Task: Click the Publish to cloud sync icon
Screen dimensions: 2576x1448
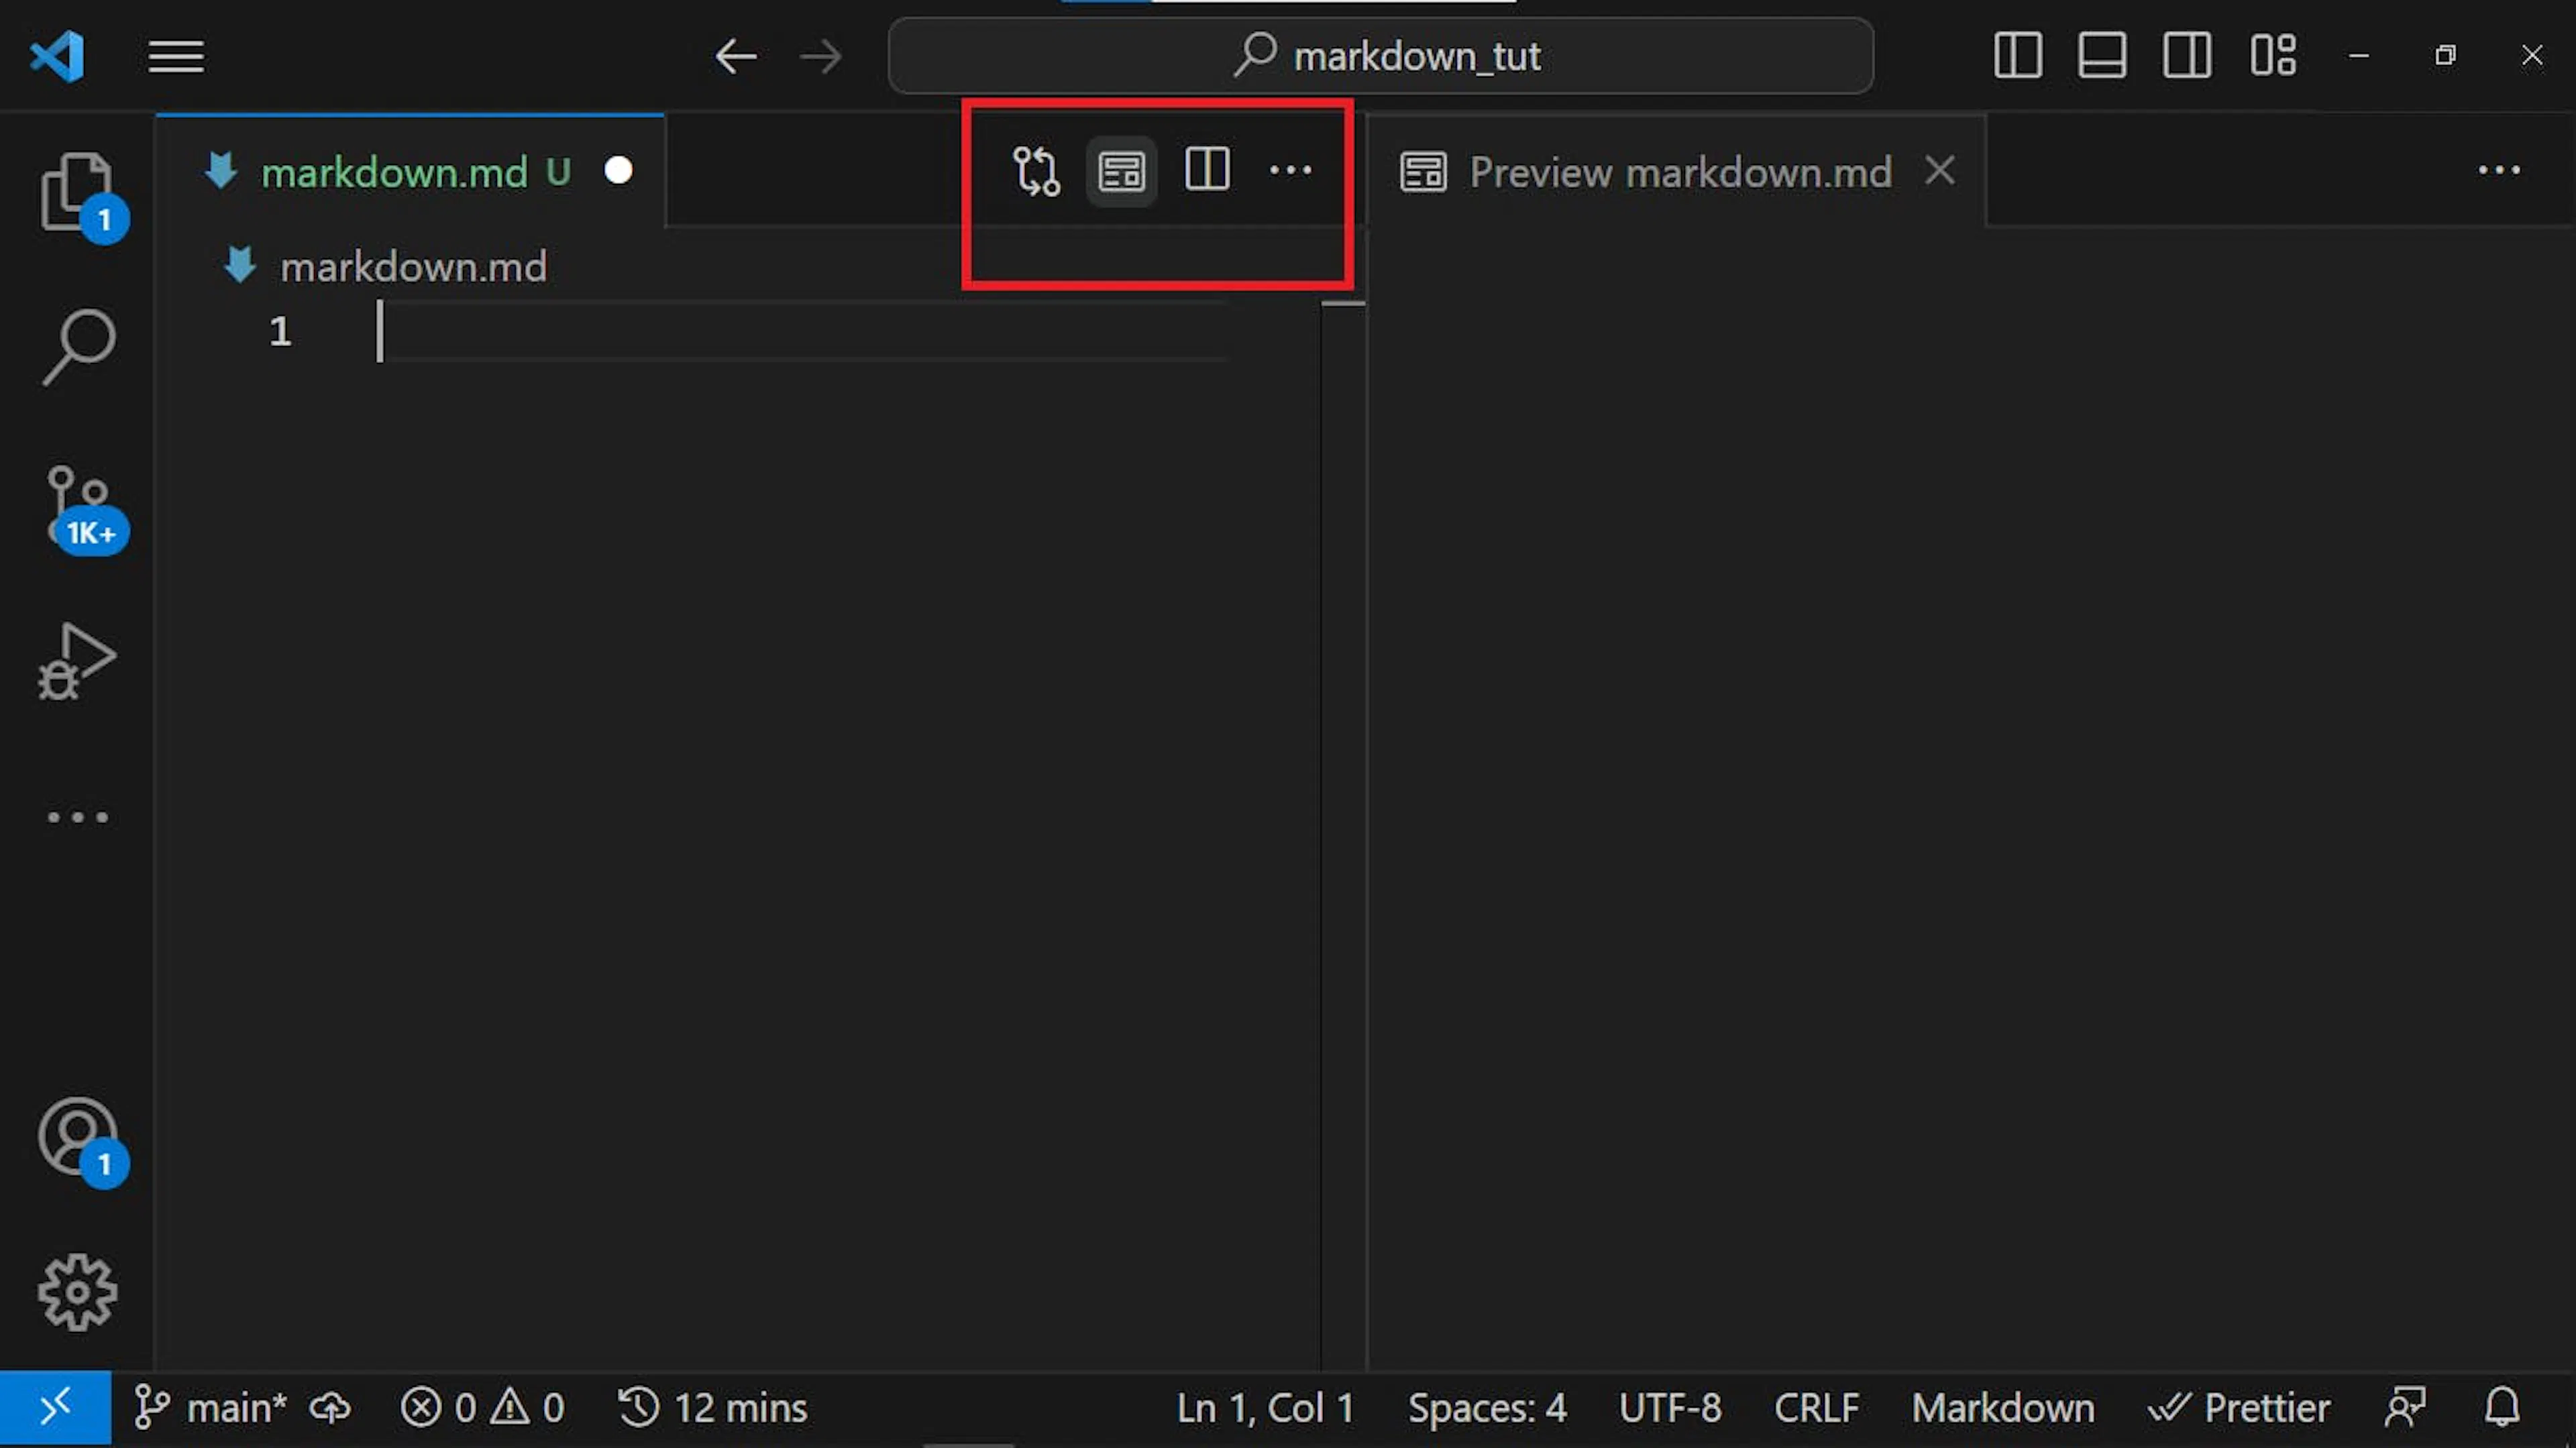Action: (x=330, y=1408)
